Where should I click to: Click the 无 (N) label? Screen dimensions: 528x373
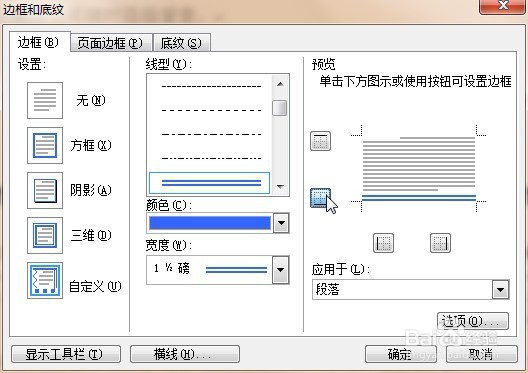coord(91,100)
